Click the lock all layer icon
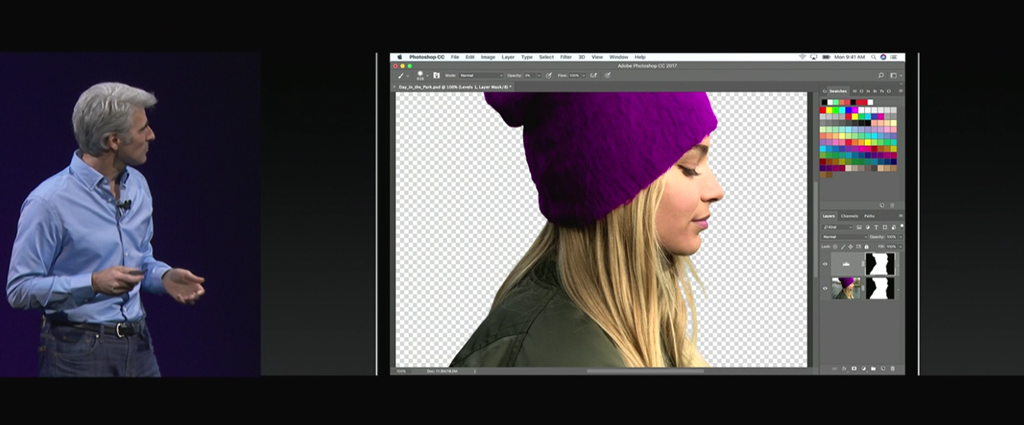Image resolution: width=1024 pixels, height=425 pixels. click(x=868, y=246)
